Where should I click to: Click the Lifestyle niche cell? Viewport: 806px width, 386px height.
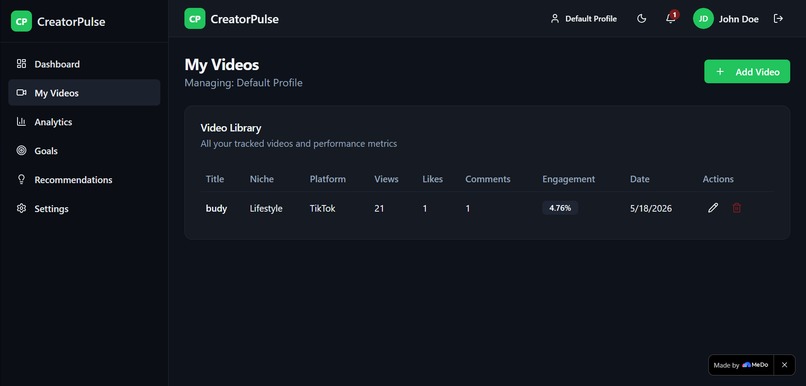coord(266,209)
